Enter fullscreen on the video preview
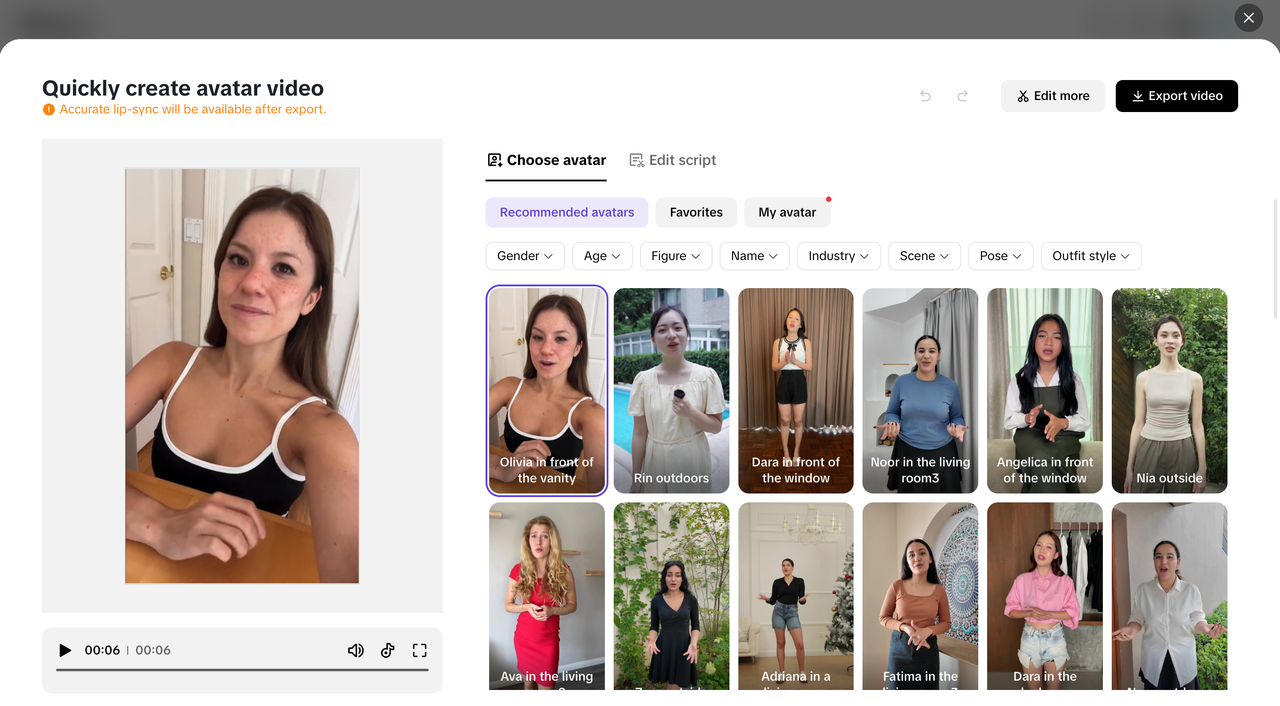Viewport: 1280px width, 706px height. (419, 649)
